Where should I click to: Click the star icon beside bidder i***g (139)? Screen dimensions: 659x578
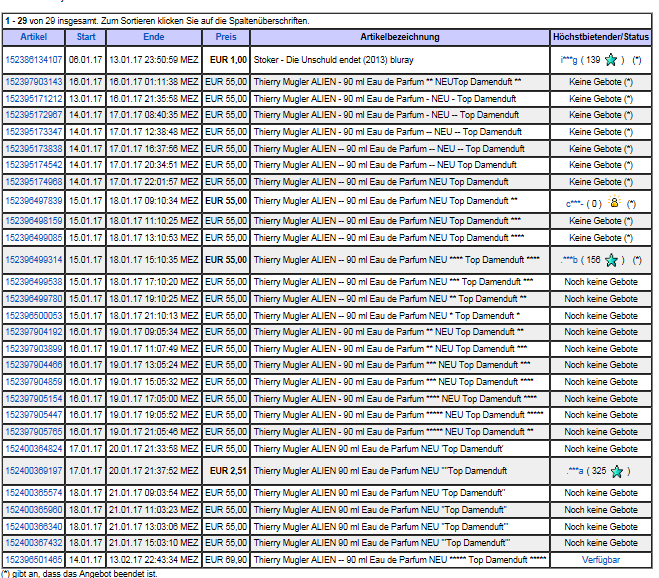pyautogui.click(x=611, y=60)
